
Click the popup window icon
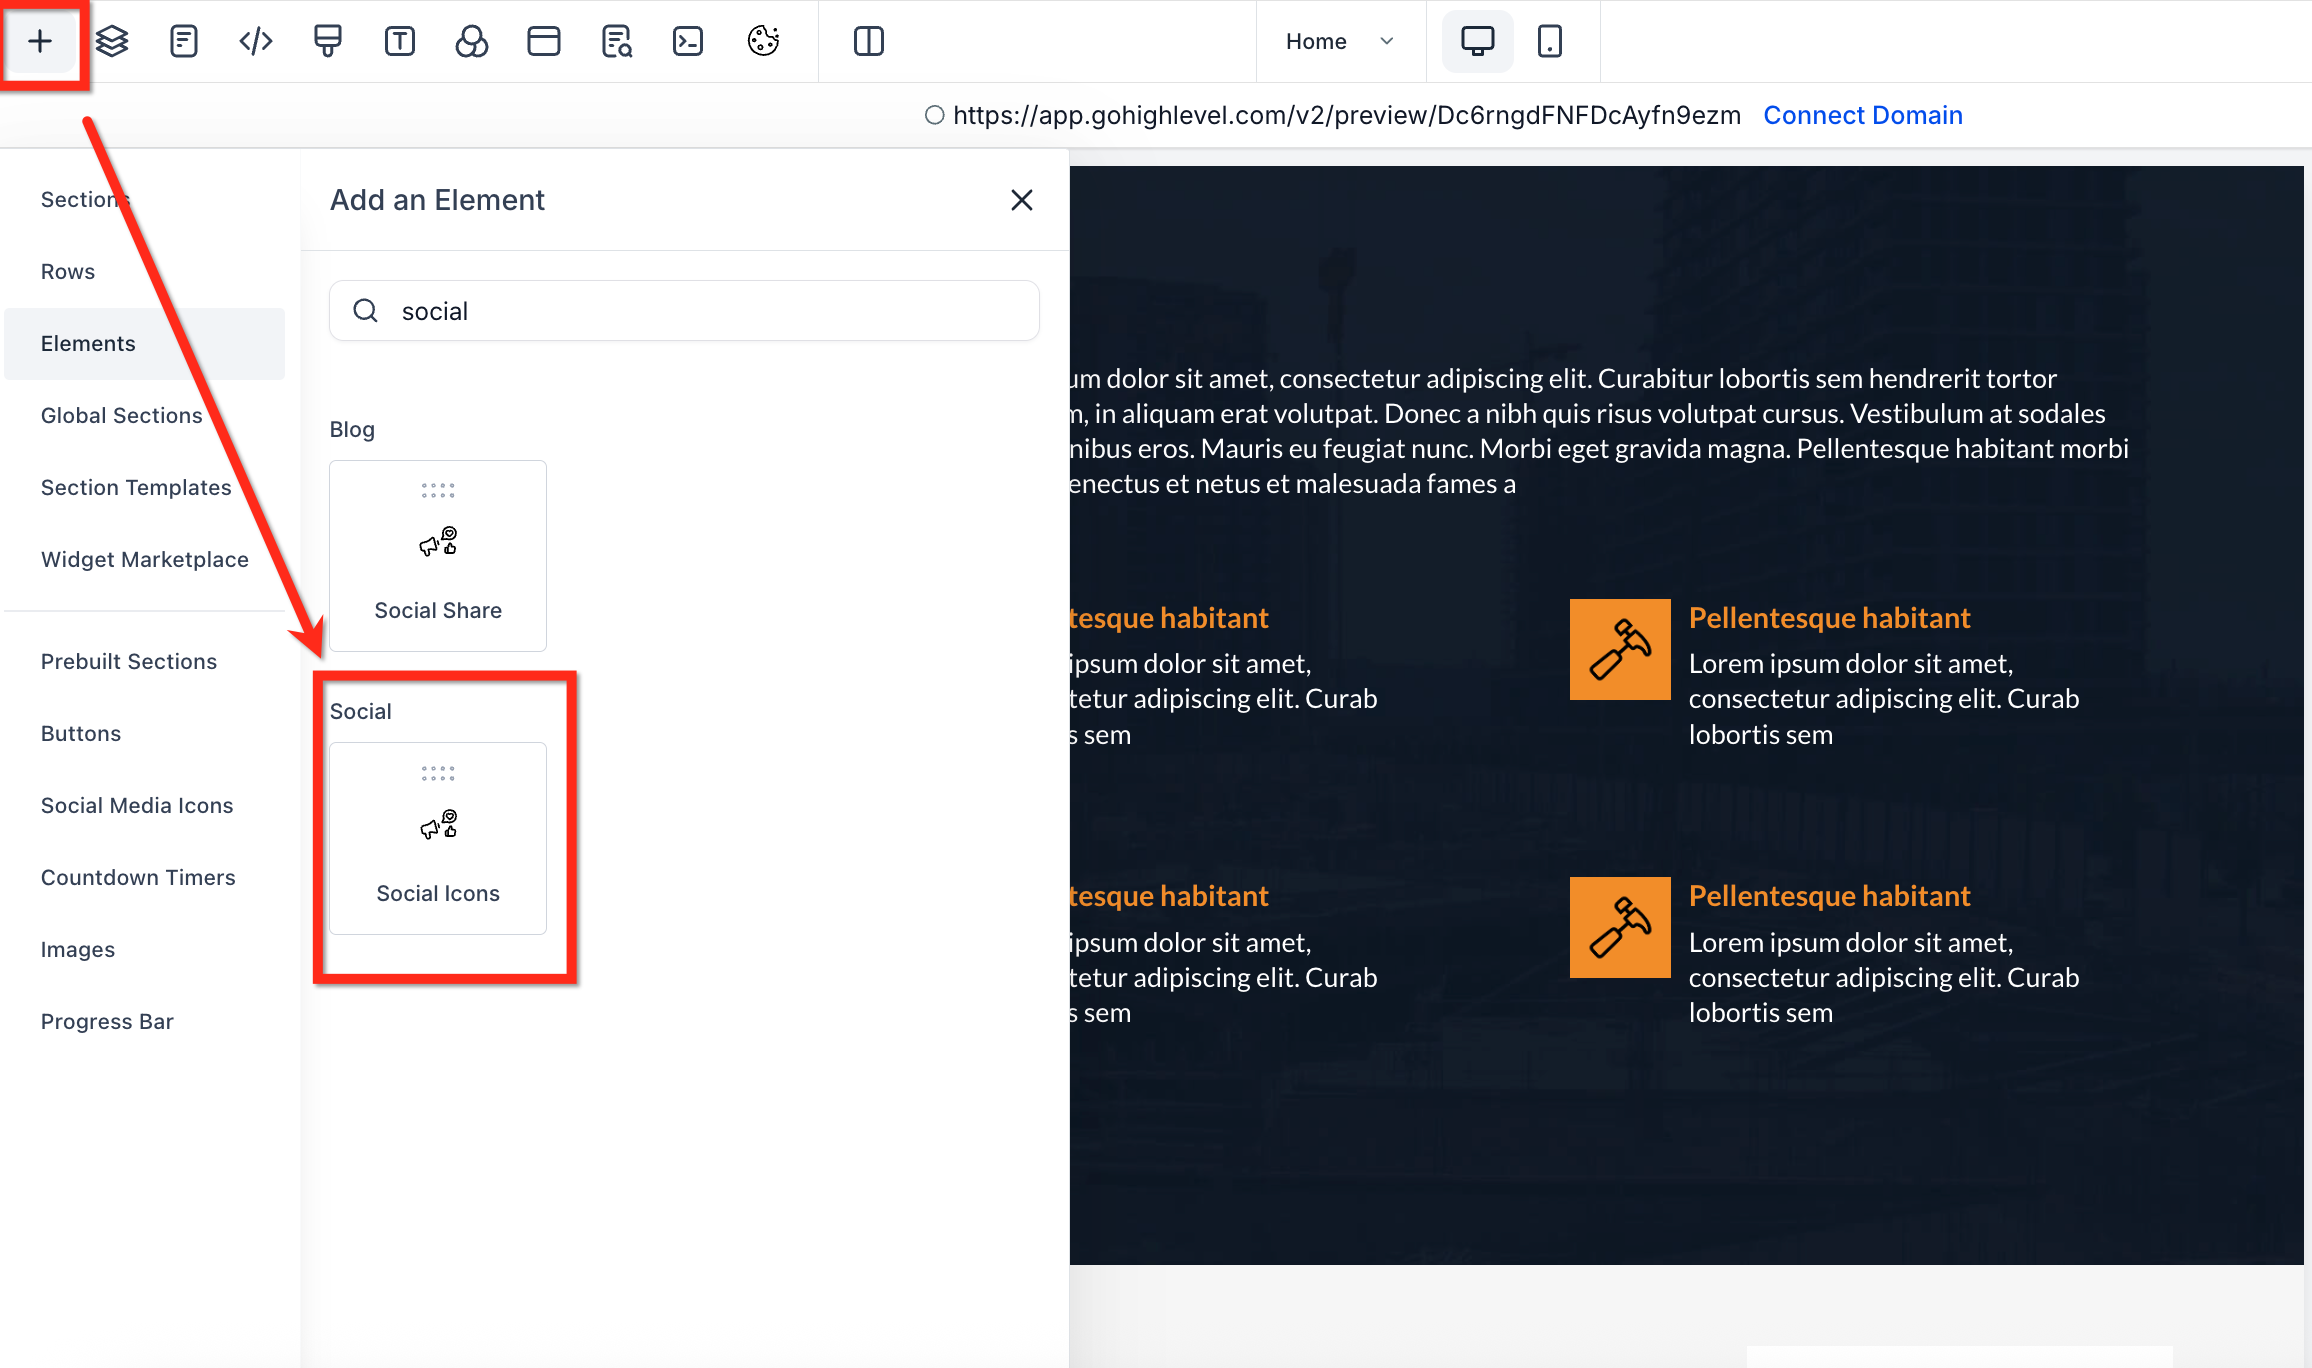click(x=544, y=41)
